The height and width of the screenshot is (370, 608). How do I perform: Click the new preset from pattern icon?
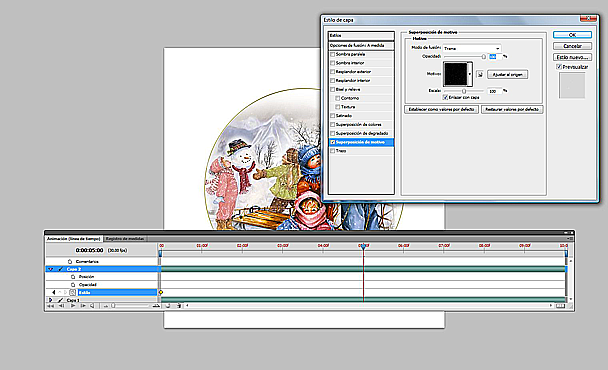(480, 74)
